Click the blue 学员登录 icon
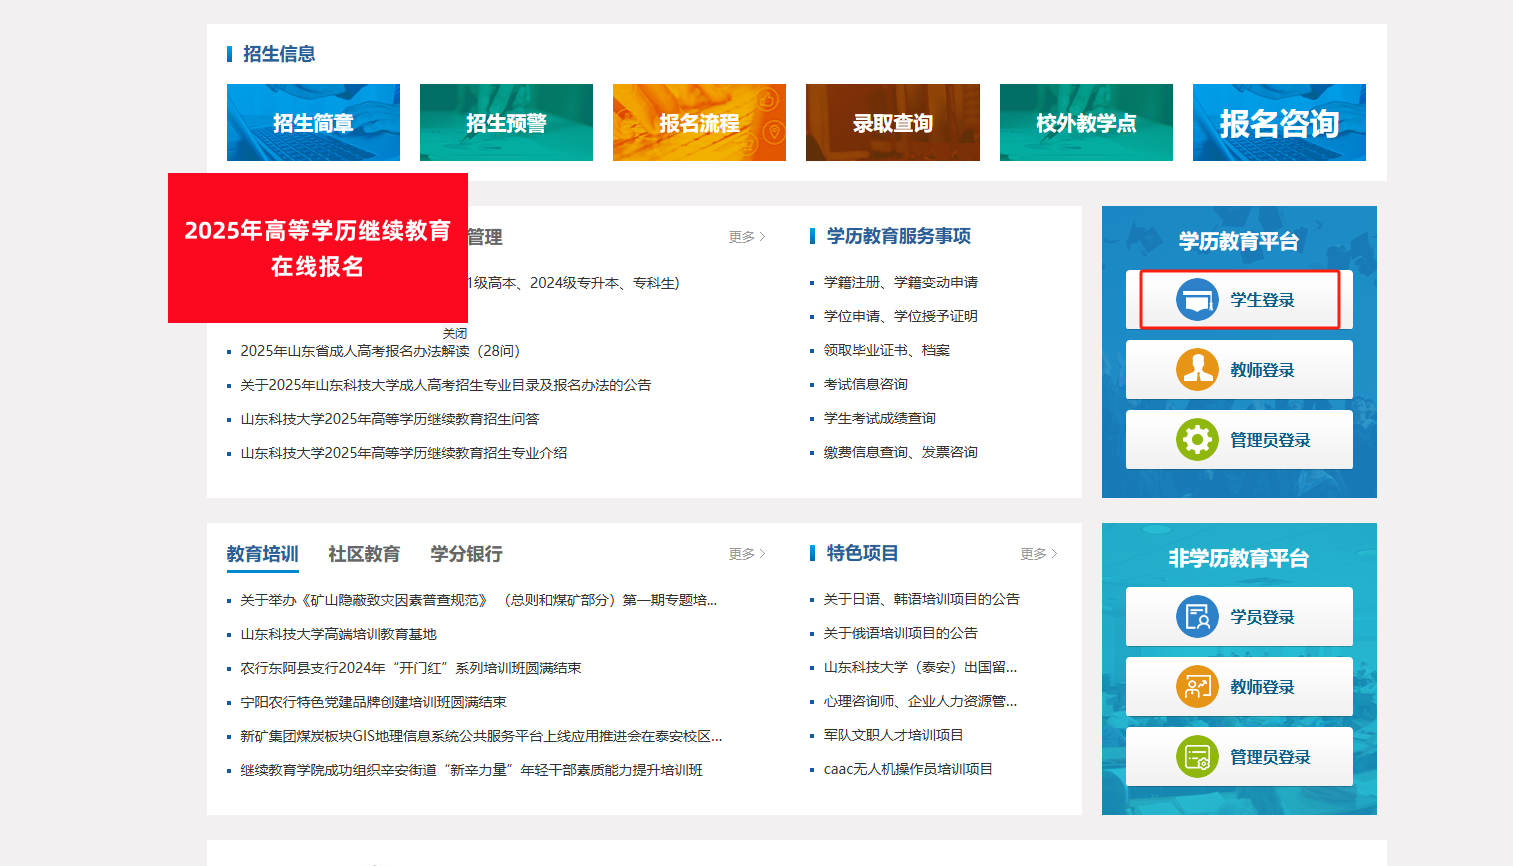 pyautogui.click(x=1197, y=617)
